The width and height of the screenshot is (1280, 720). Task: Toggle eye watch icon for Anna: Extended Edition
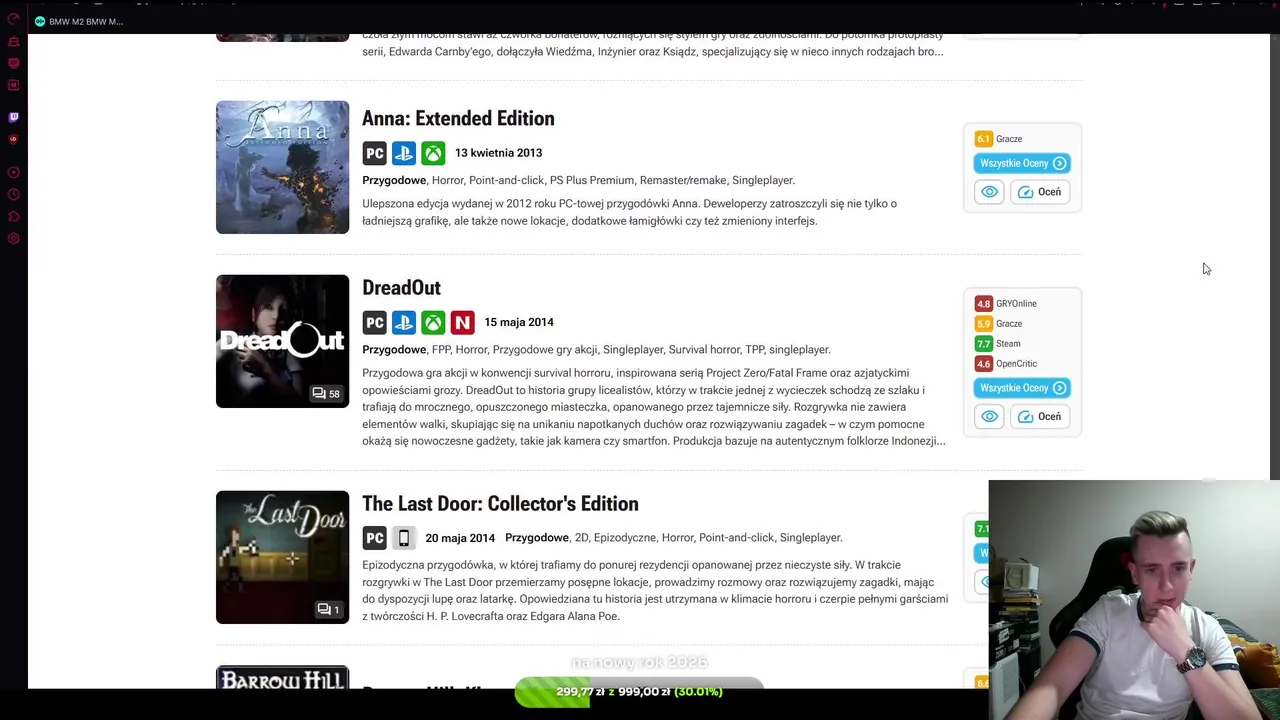point(989,192)
